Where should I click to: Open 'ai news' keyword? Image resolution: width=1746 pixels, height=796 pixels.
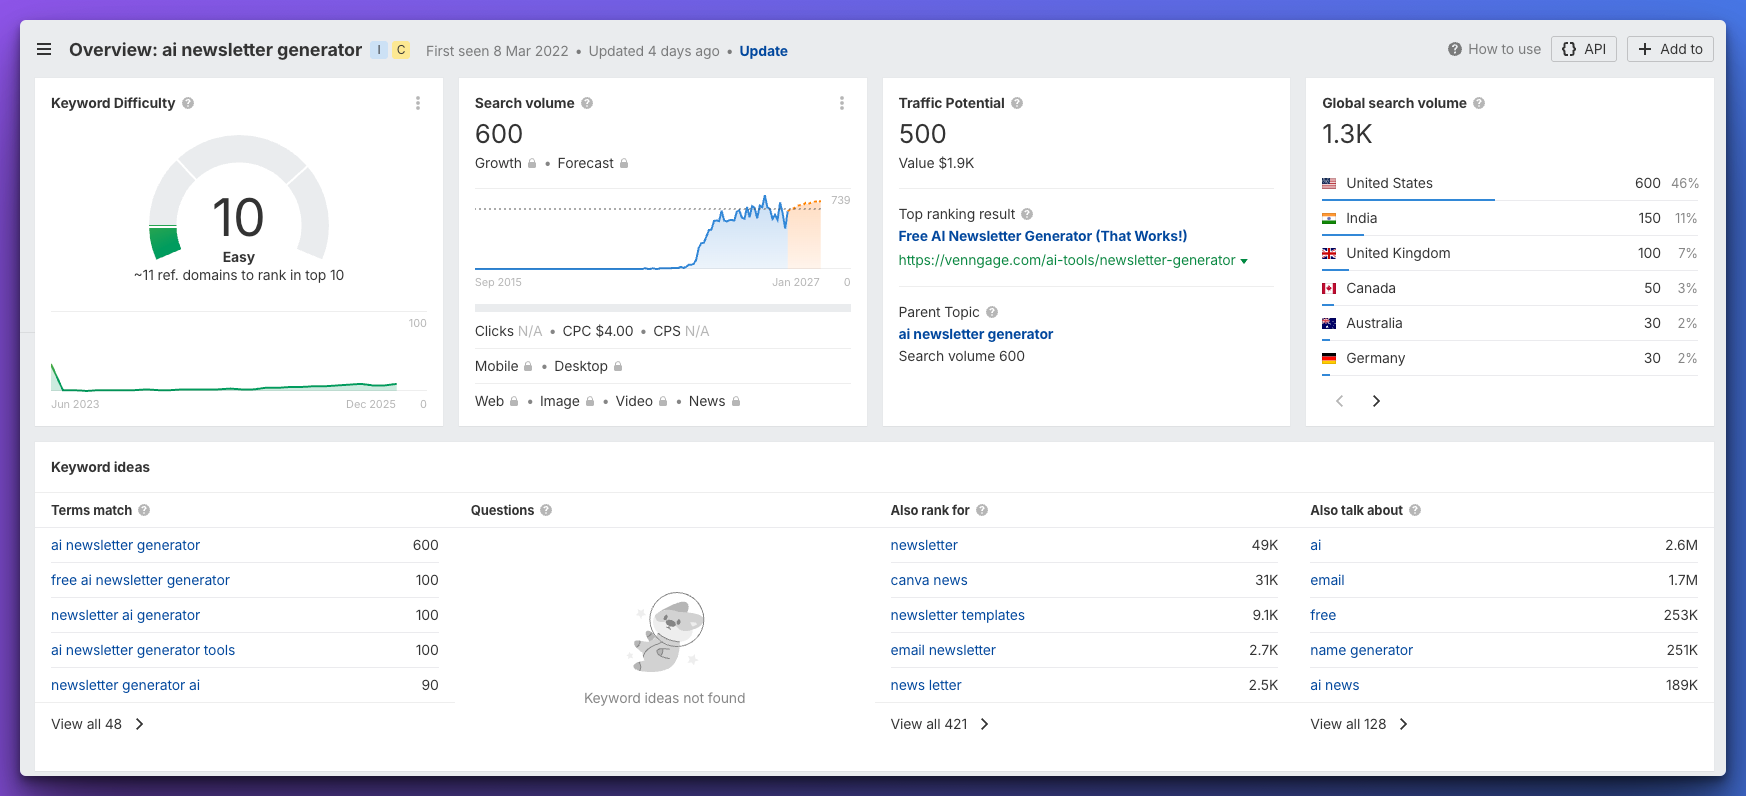pyautogui.click(x=1335, y=685)
